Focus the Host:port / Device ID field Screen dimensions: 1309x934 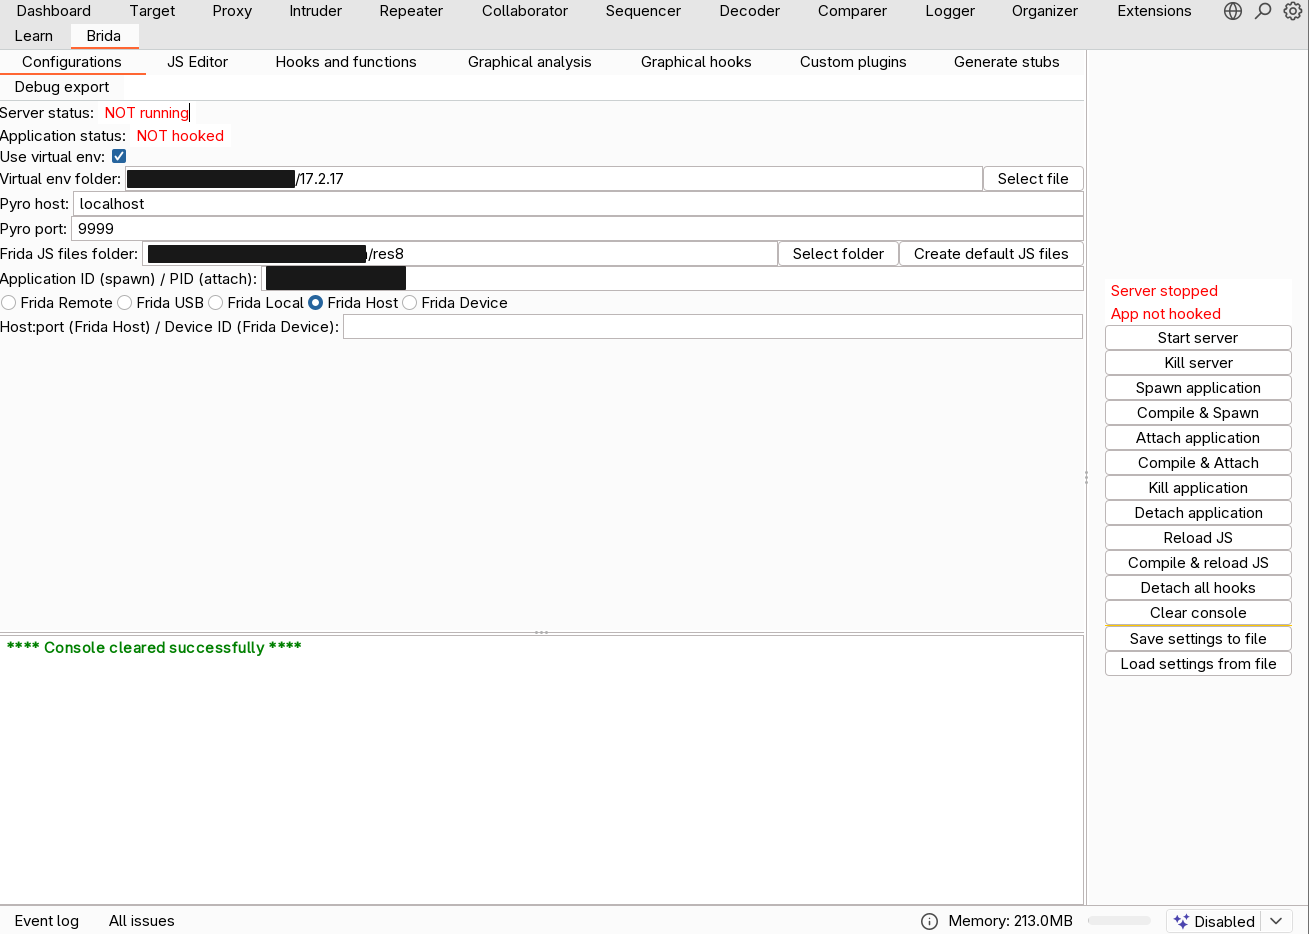(713, 327)
